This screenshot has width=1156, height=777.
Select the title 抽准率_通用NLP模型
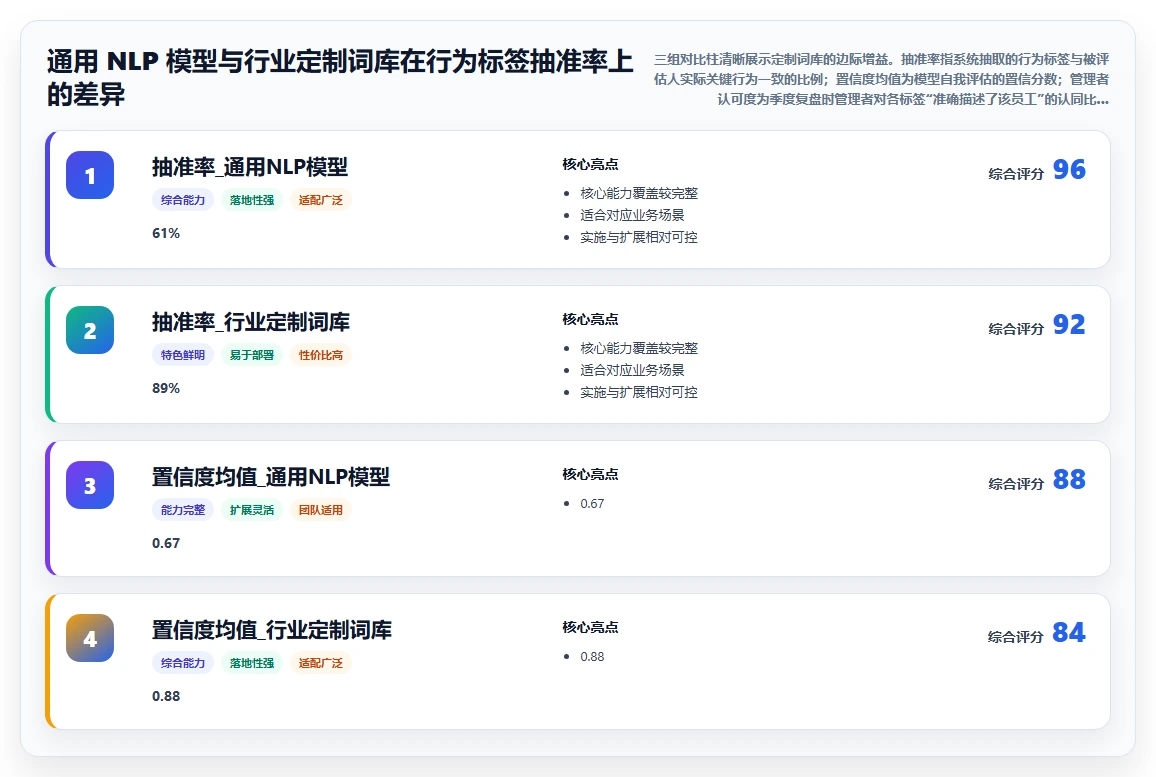250,167
